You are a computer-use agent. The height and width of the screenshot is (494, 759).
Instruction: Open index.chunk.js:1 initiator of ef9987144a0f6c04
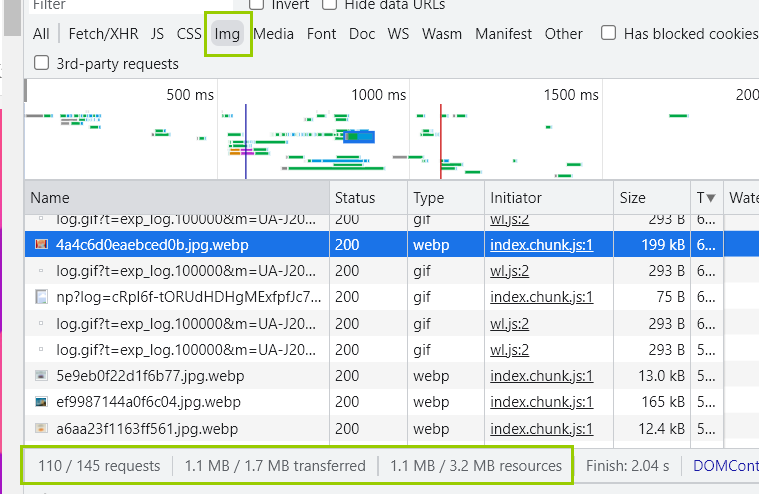541,402
